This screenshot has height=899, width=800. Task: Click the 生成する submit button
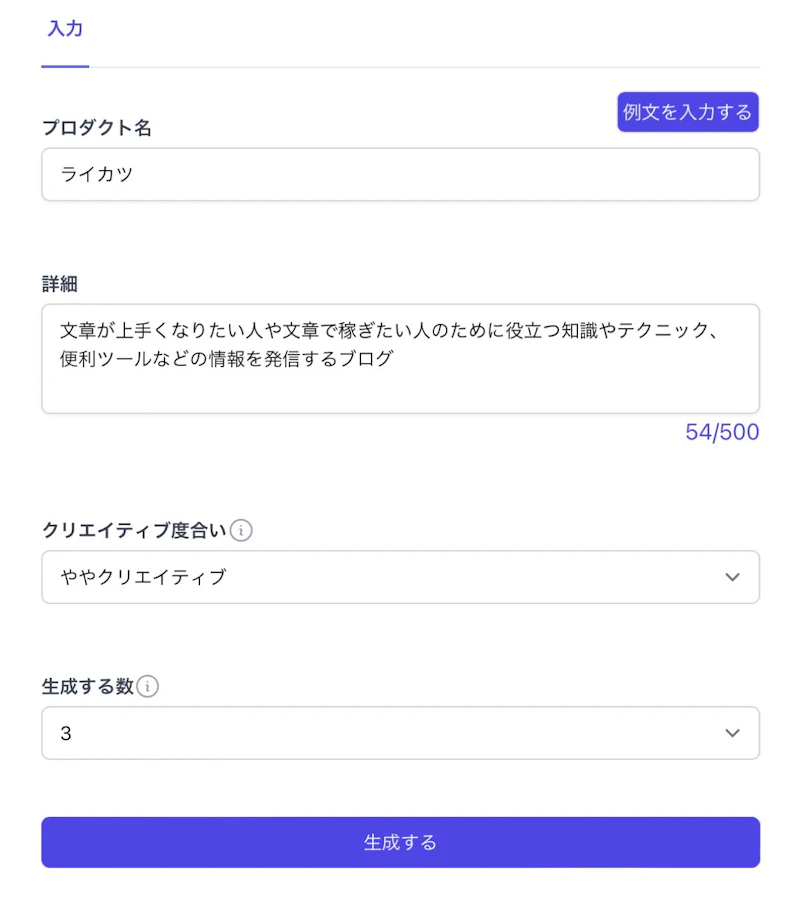click(400, 842)
